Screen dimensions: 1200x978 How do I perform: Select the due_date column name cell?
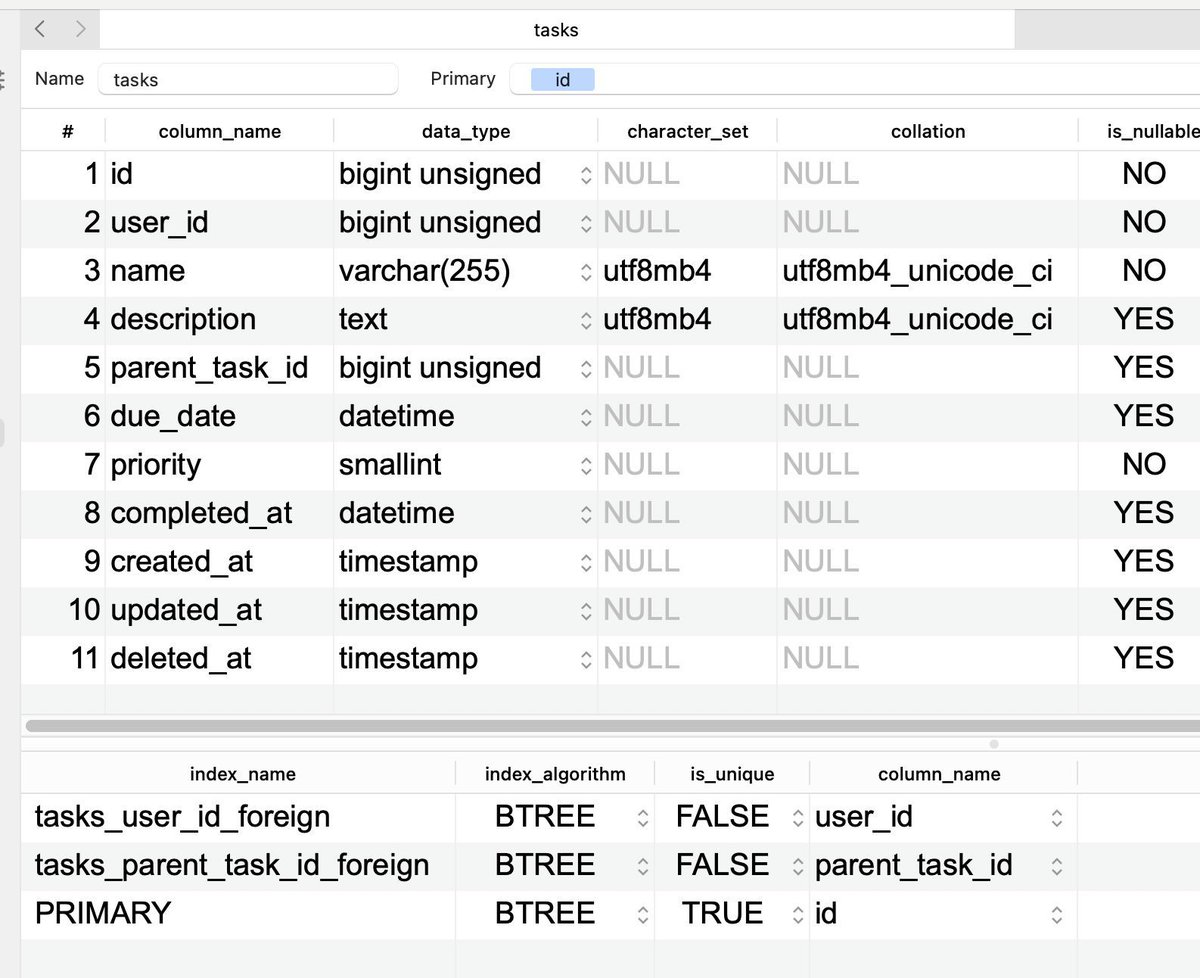coord(219,416)
